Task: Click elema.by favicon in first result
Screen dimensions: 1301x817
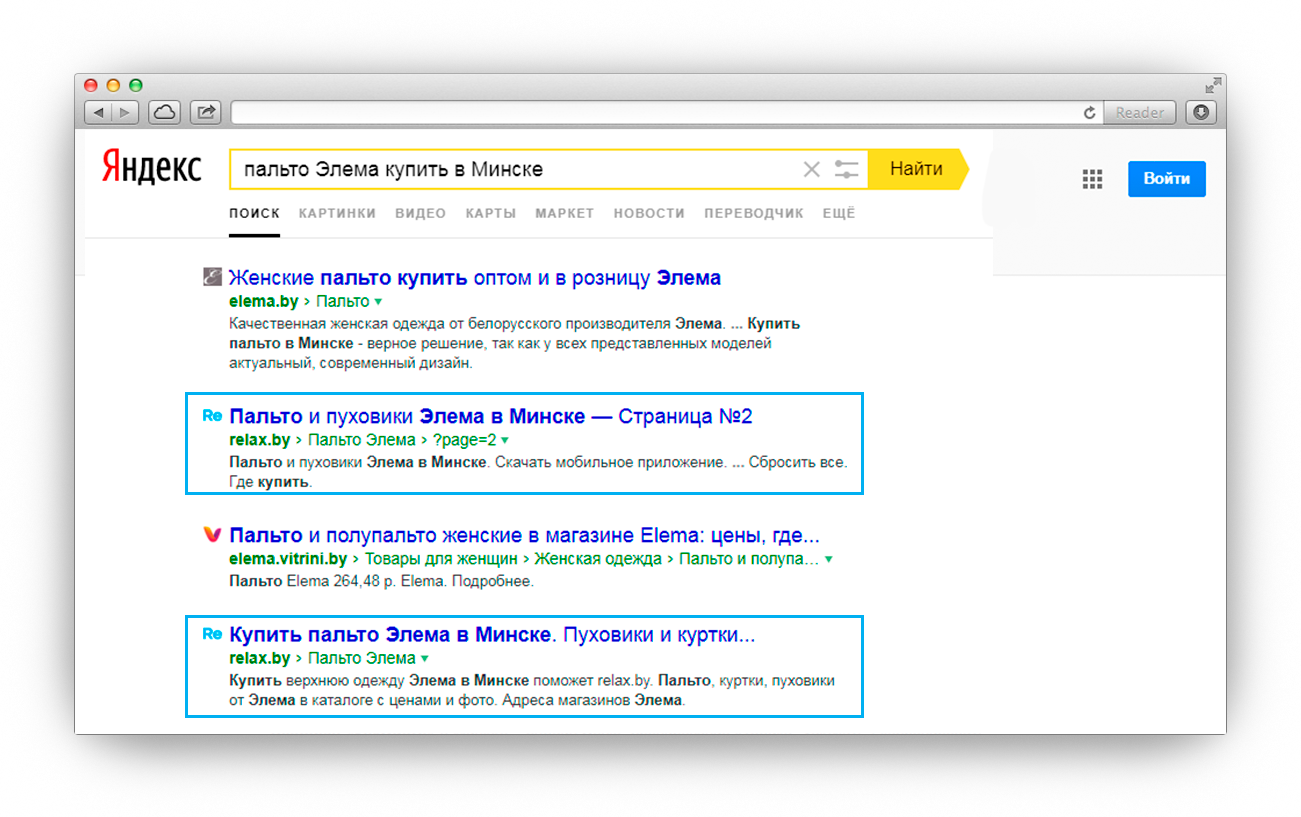Action: coord(211,277)
